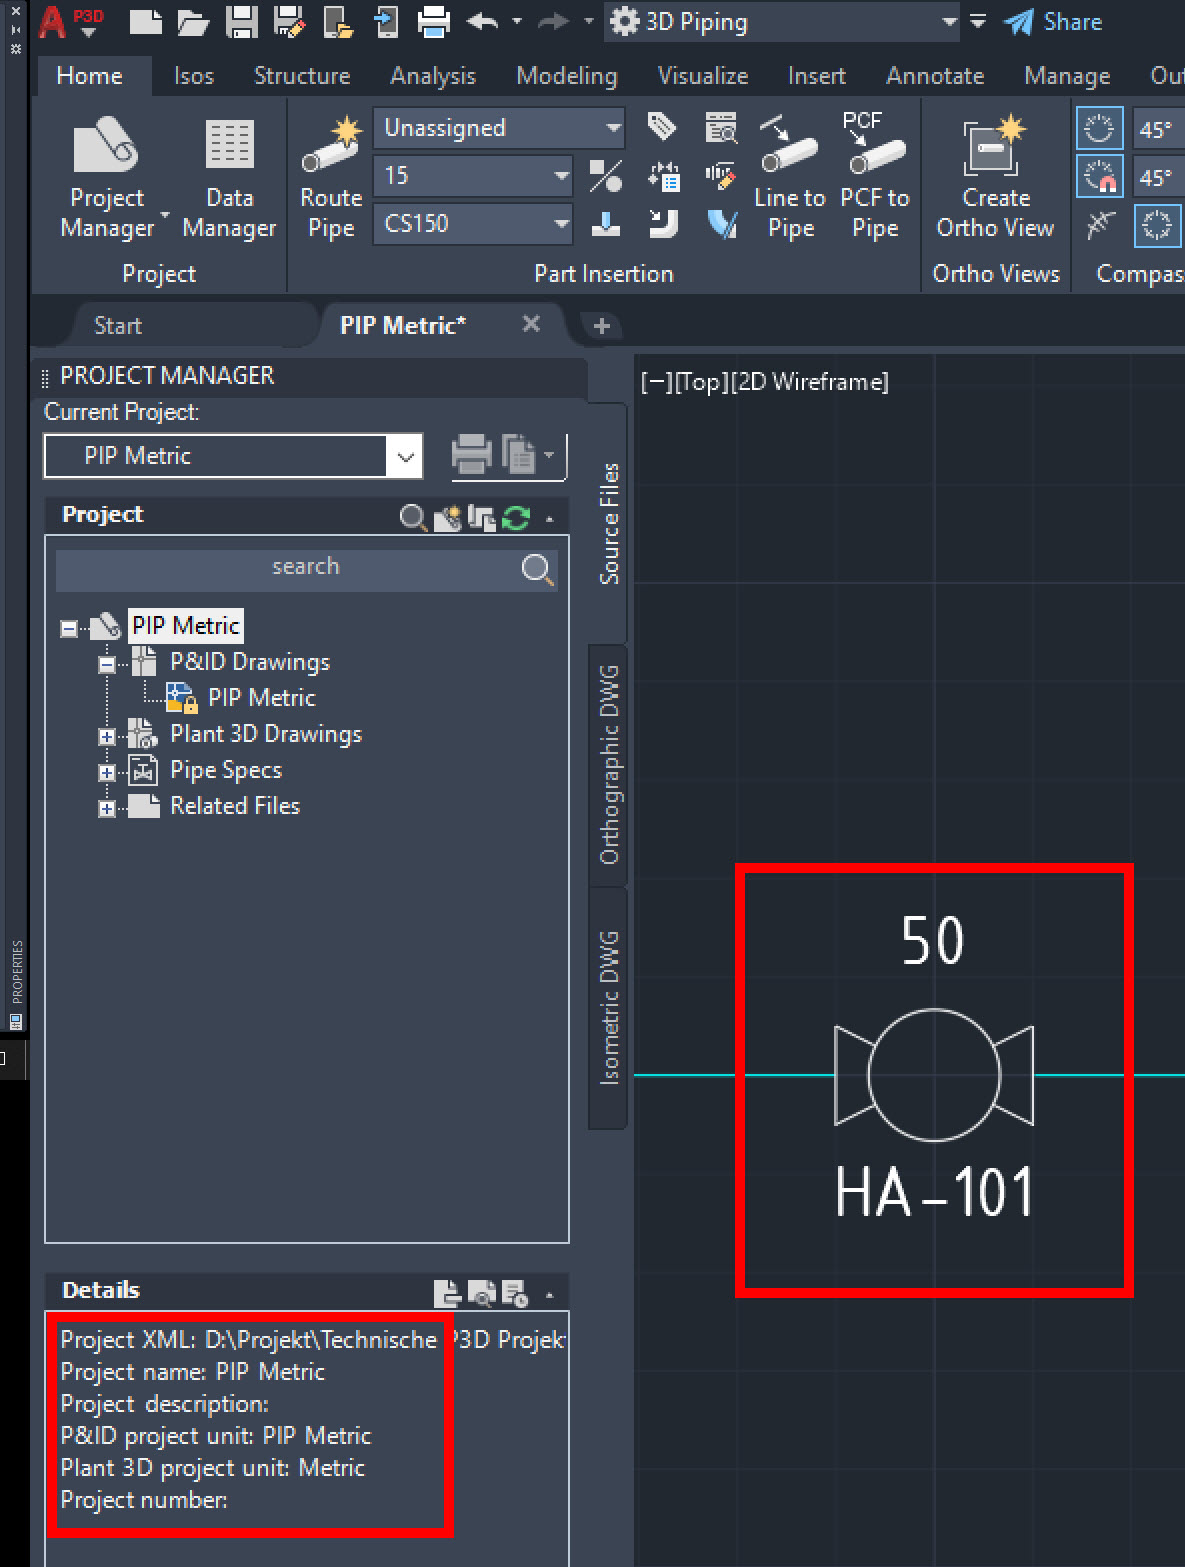Switch to the Manage ribbon tab

pos(1066,76)
